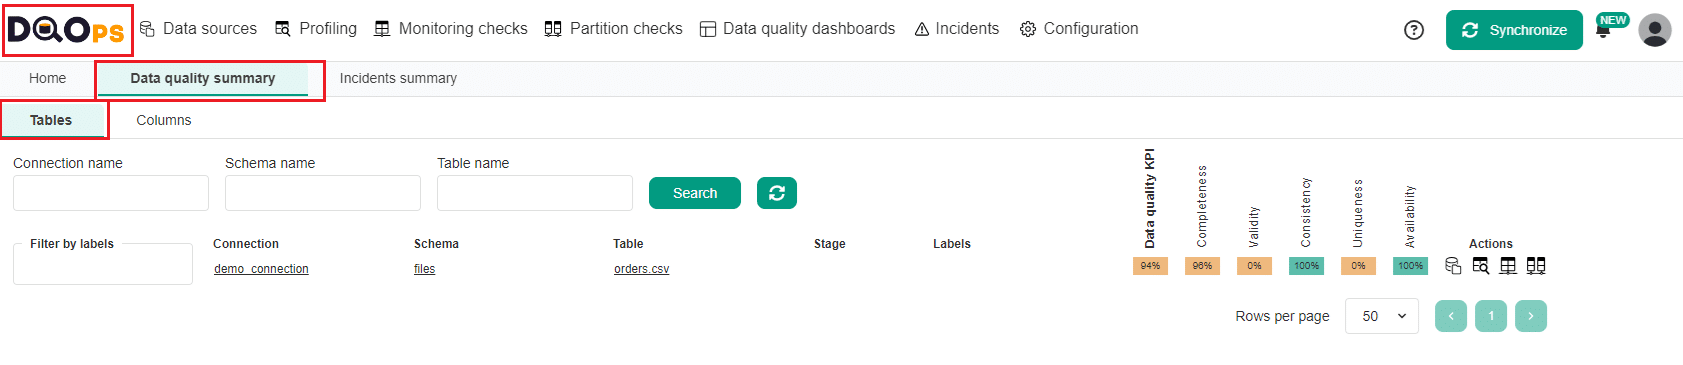This screenshot has height=365, width=1683.
Task: Click the Connection column header
Action: 246,244
